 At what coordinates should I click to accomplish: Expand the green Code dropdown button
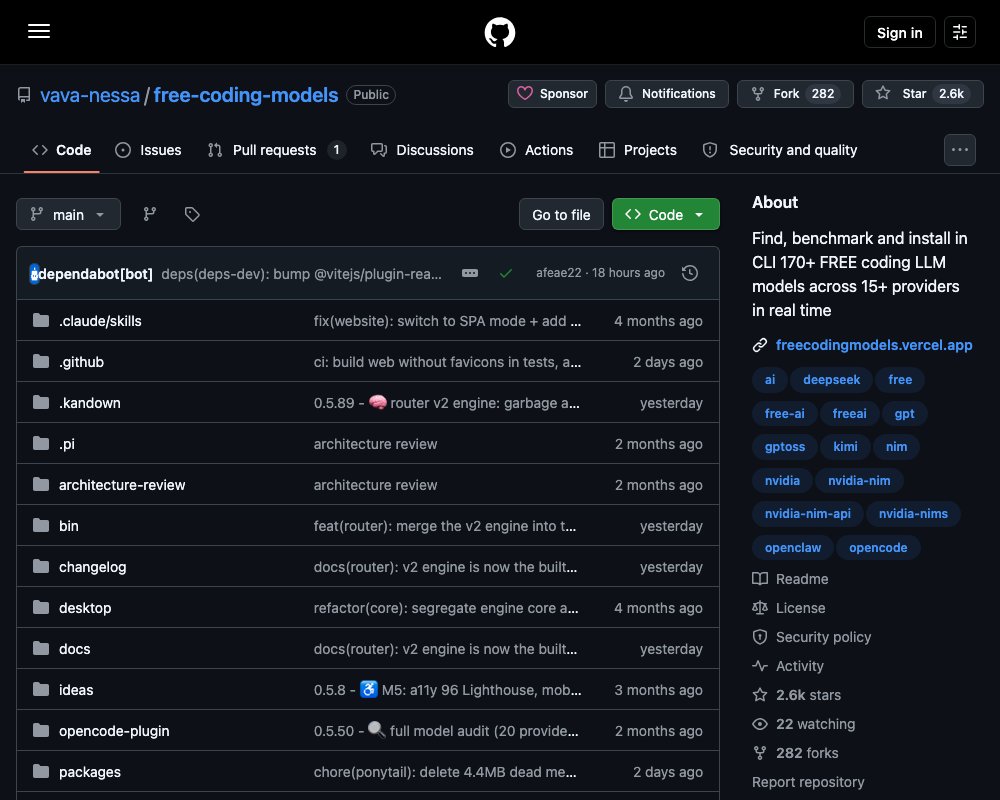pyautogui.click(x=665, y=214)
